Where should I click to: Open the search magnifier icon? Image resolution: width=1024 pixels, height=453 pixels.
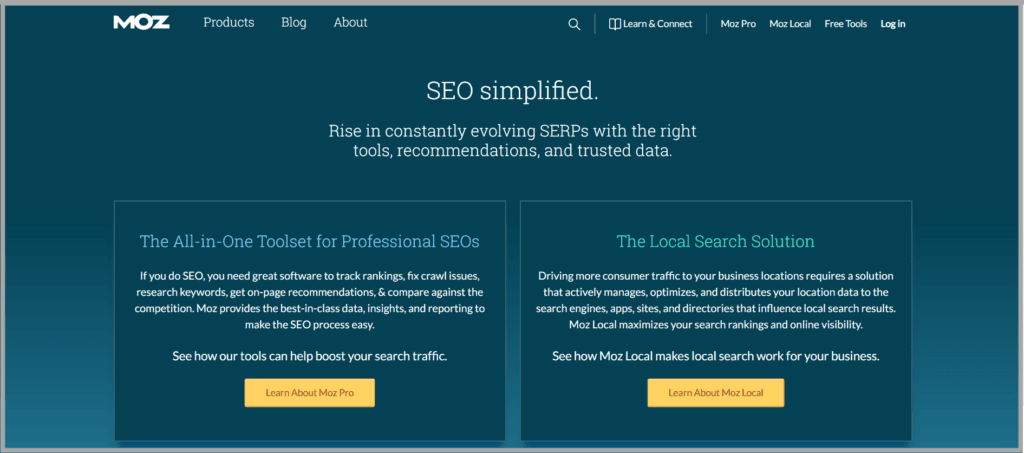tap(574, 24)
